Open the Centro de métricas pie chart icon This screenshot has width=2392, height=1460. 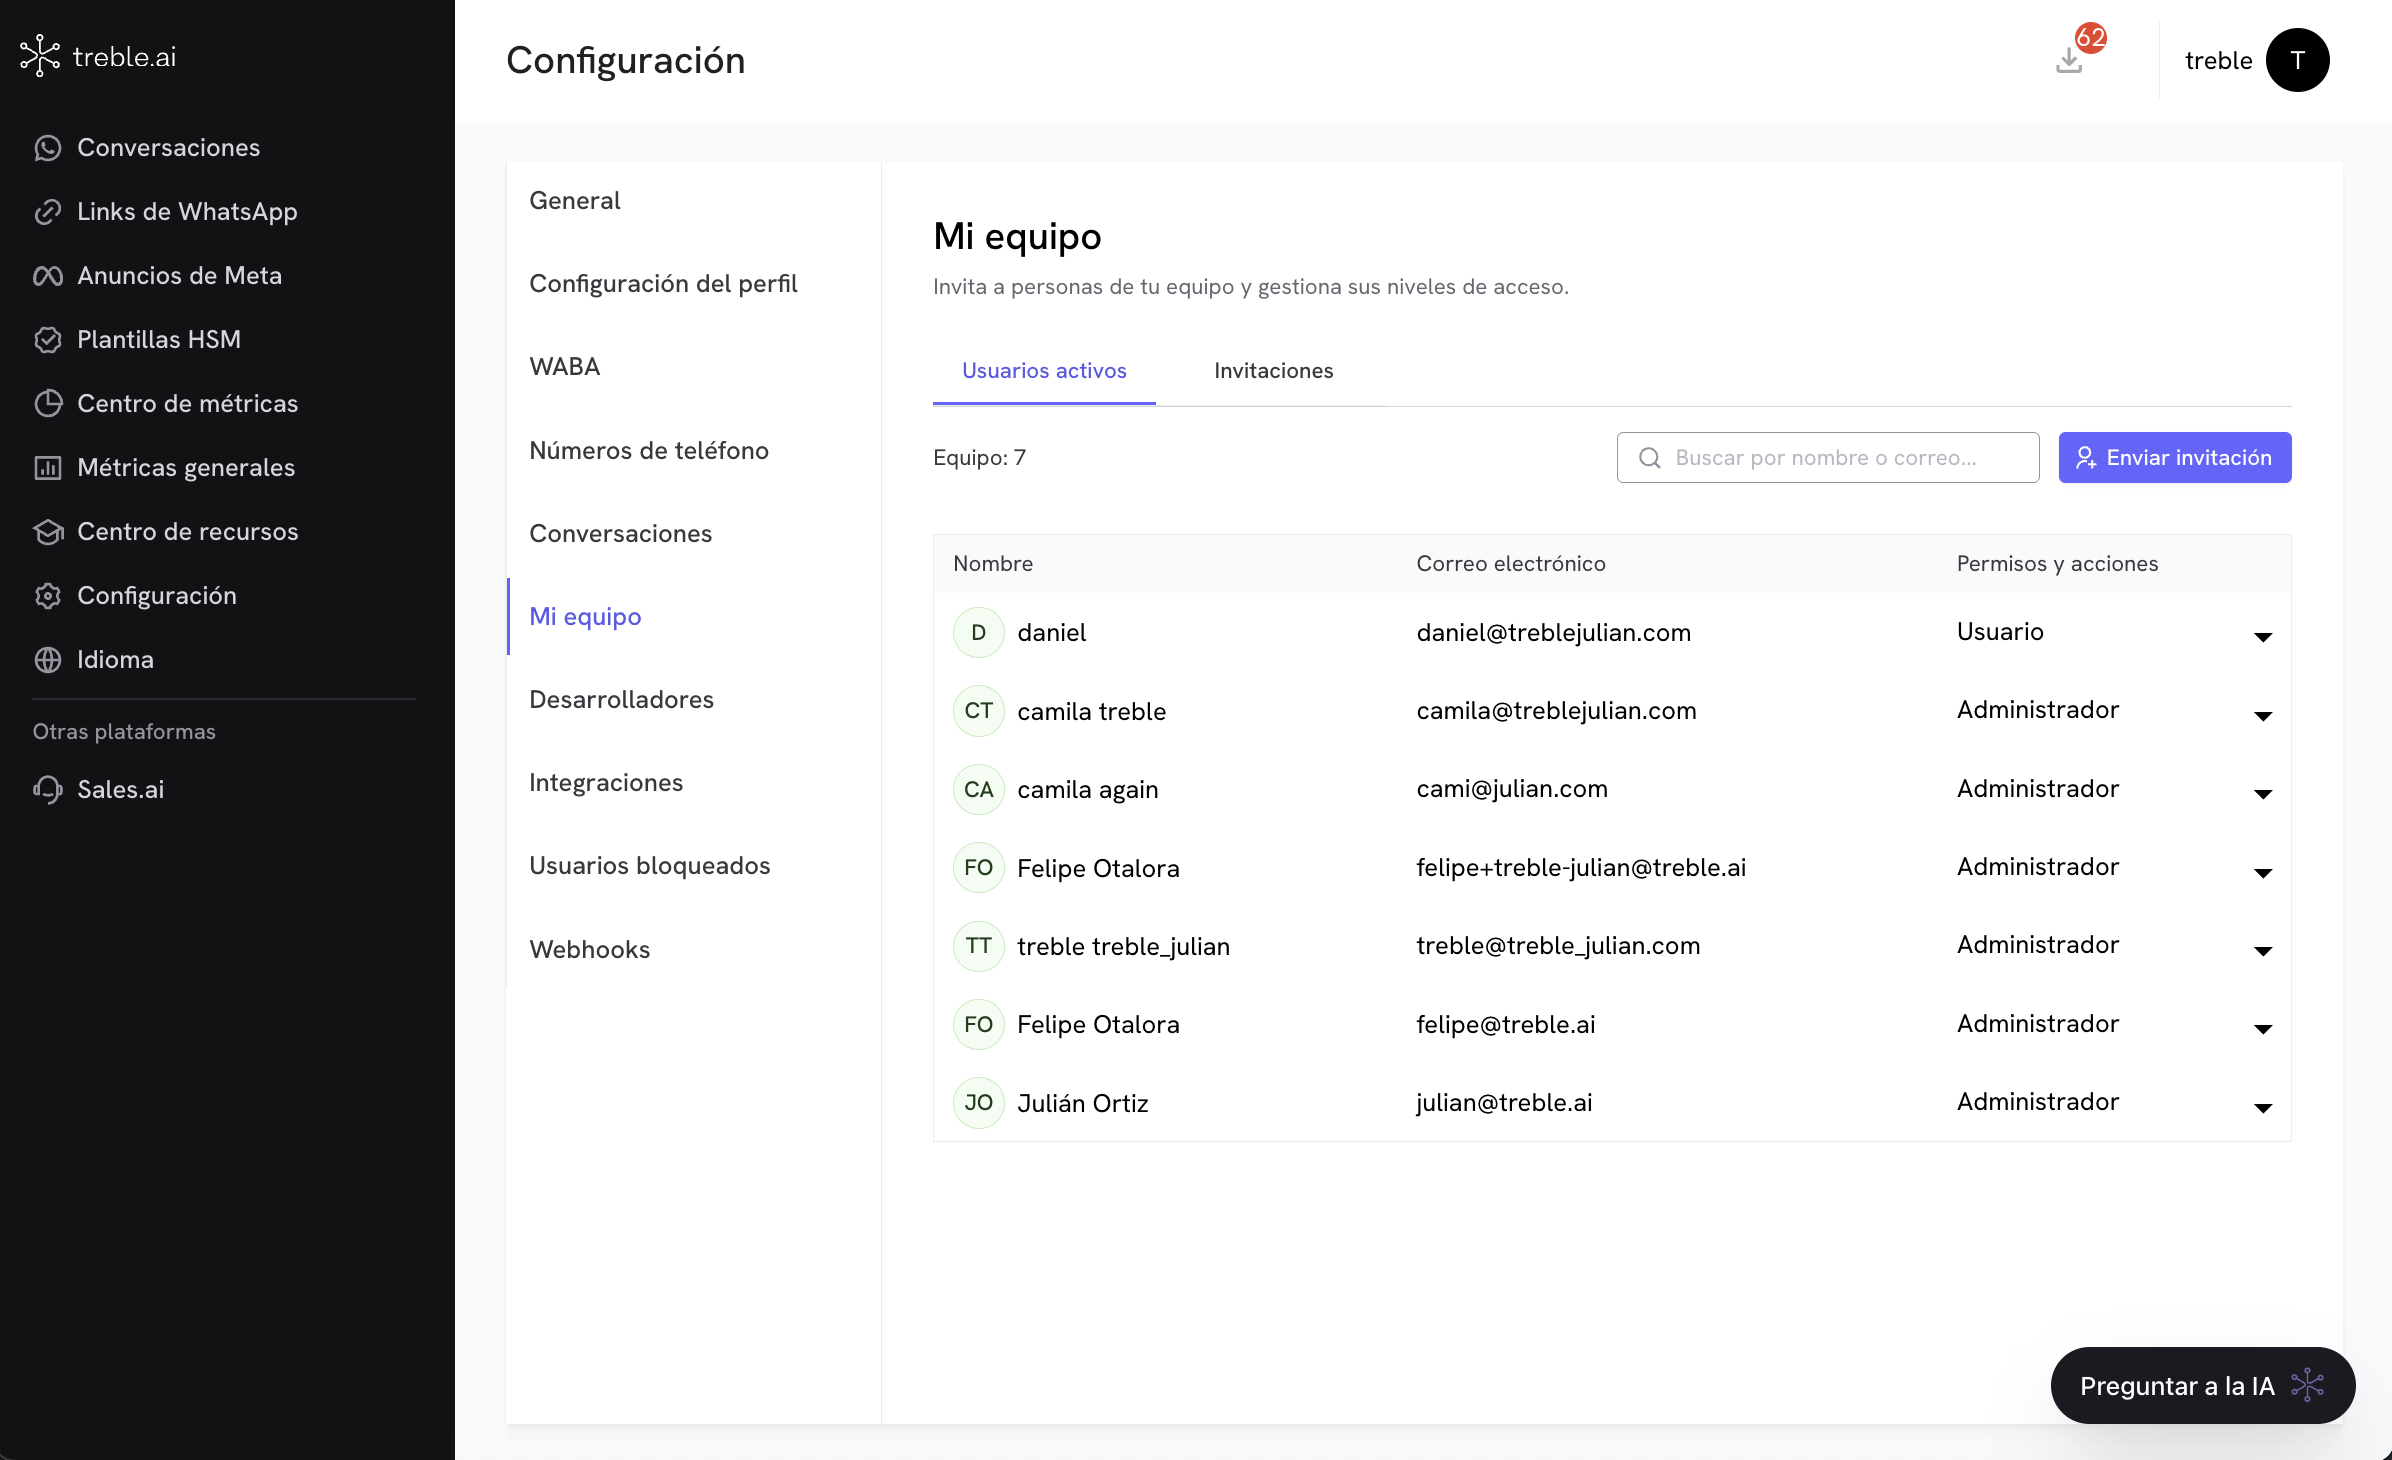tap(47, 404)
